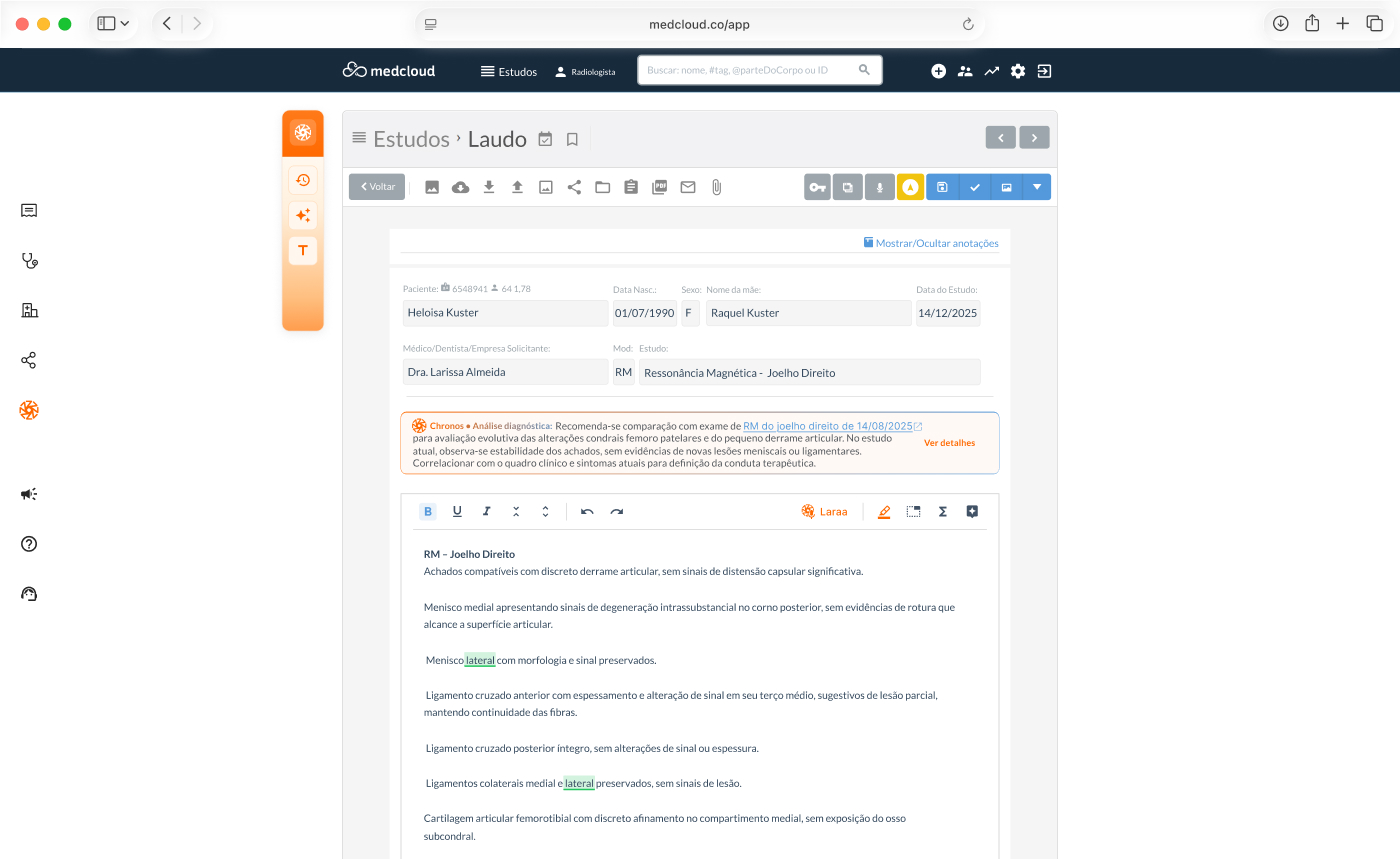Viewport: 1400px width, 859px height.
Task: Click the logout exit icon
Action: pyautogui.click(x=1044, y=71)
